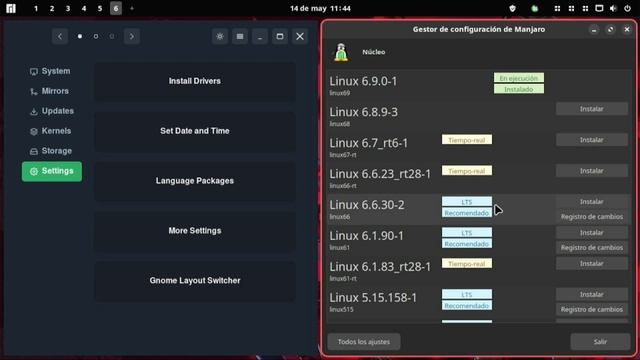Screen dimensions: 640x360
Task: Open Language Packages
Action: (x=195, y=181)
